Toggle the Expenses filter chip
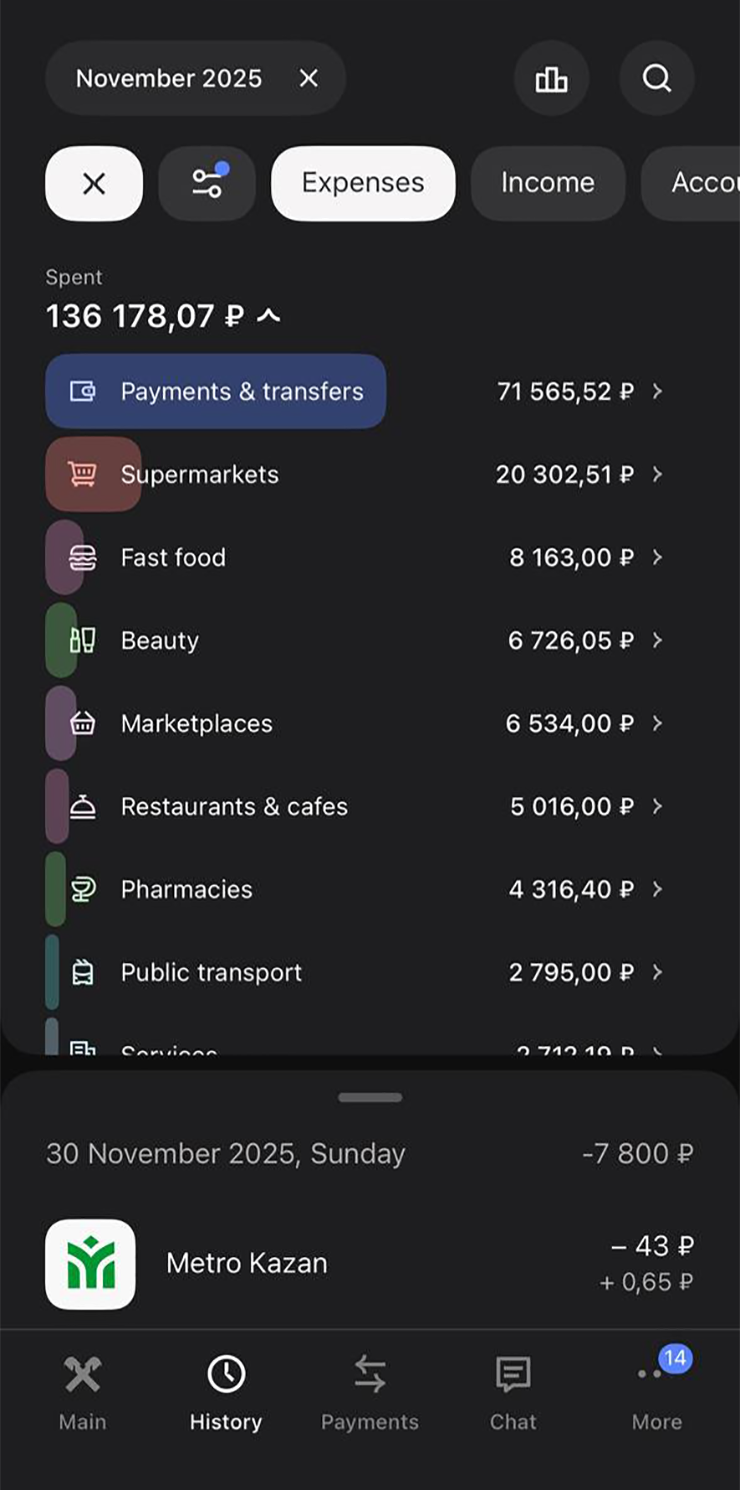The width and height of the screenshot is (740, 1490). click(363, 183)
